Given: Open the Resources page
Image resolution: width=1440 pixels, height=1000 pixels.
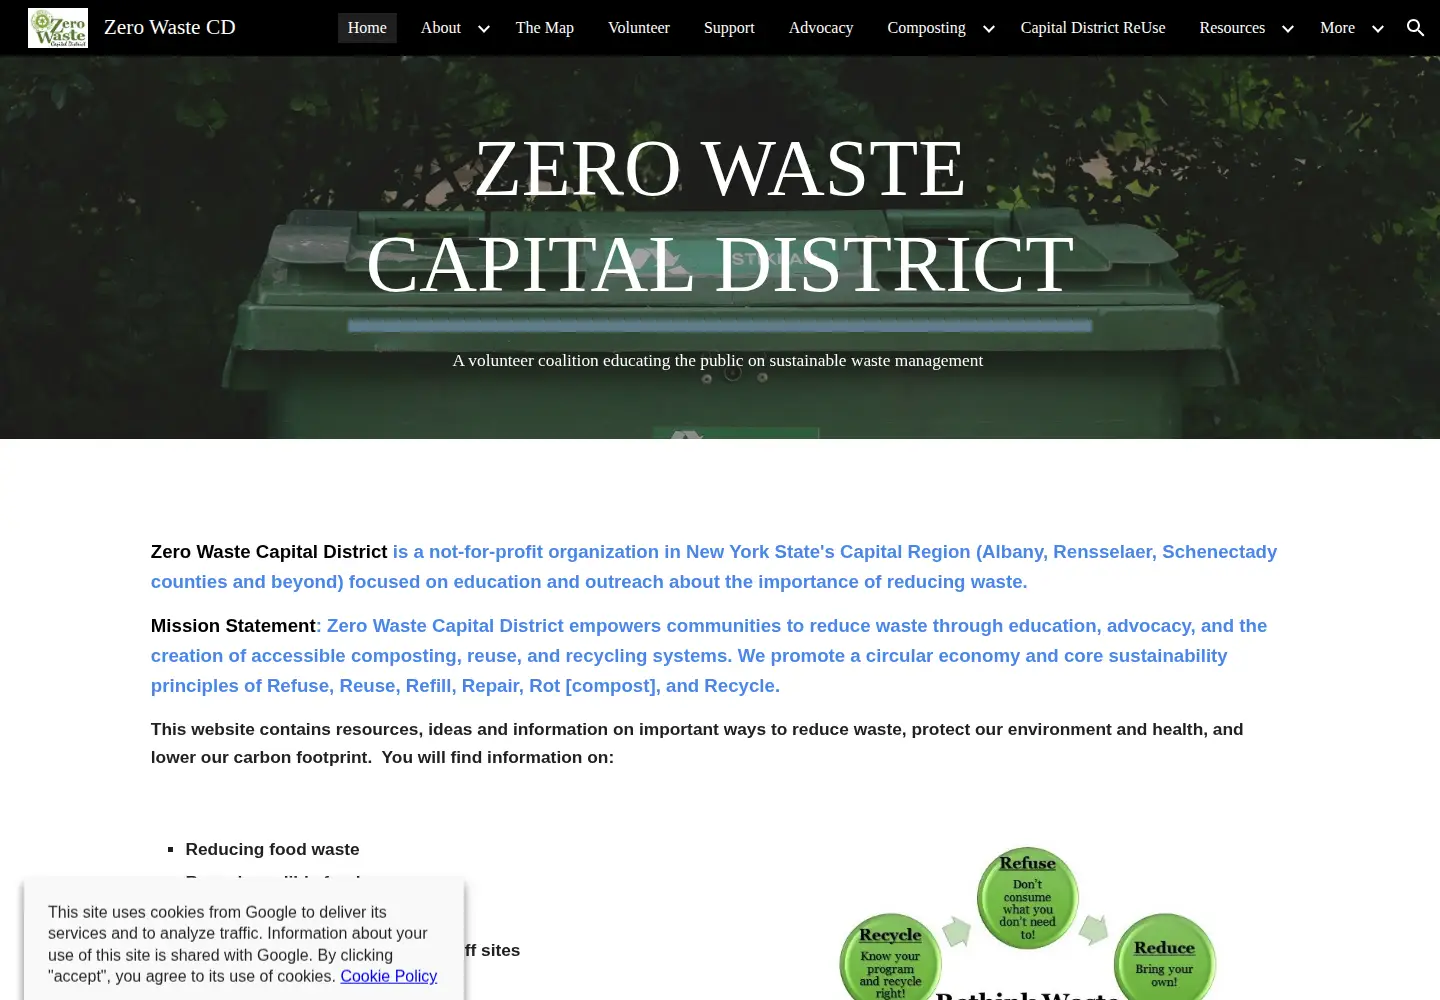Looking at the screenshot, I should click(x=1232, y=28).
